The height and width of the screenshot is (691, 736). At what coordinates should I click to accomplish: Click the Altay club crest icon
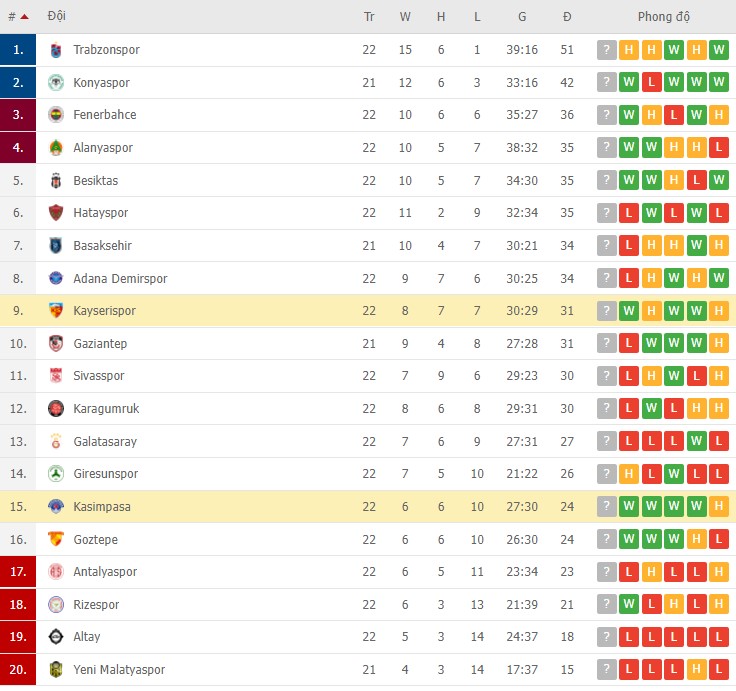click(56, 637)
